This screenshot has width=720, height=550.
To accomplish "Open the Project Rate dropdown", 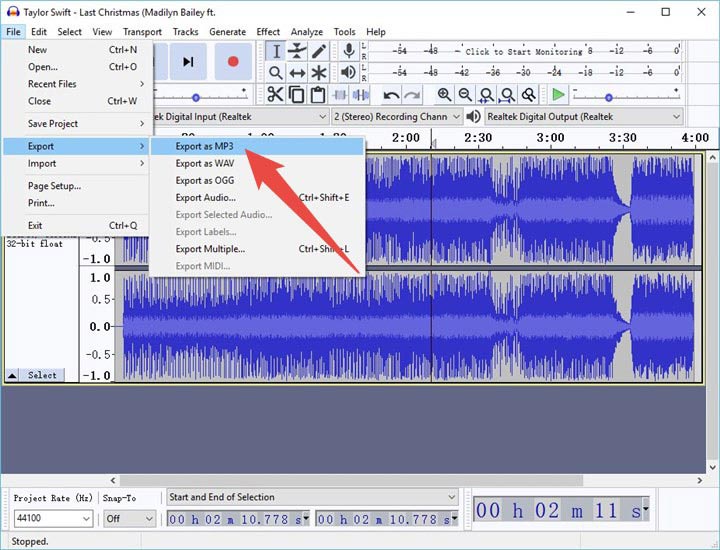I will (85, 519).
